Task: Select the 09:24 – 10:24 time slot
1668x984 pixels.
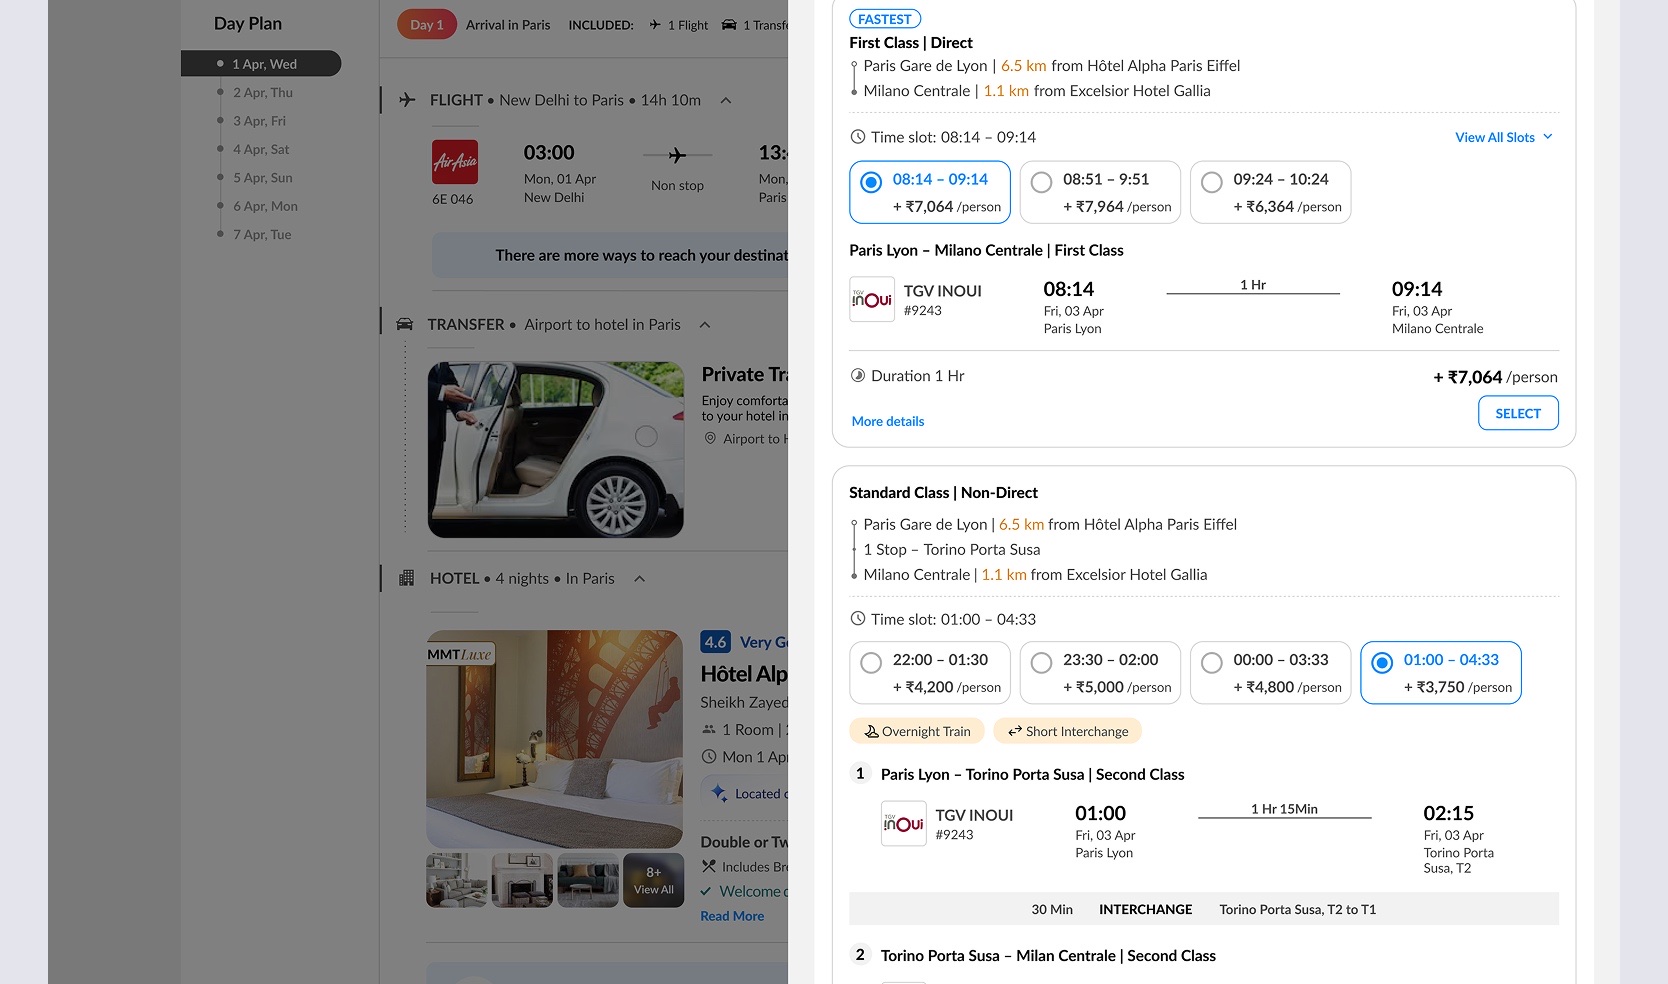Action: [1270, 192]
